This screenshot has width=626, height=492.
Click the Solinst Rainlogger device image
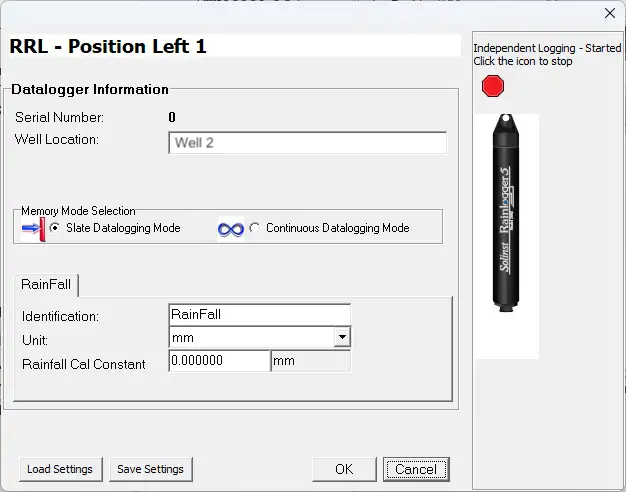[x=505, y=212]
